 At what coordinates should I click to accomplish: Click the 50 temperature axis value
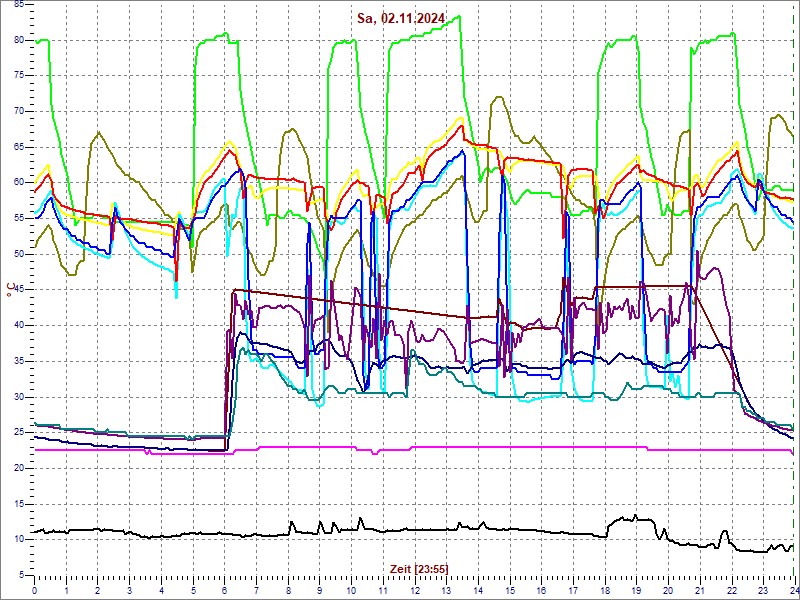pyautogui.click(x=18, y=254)
